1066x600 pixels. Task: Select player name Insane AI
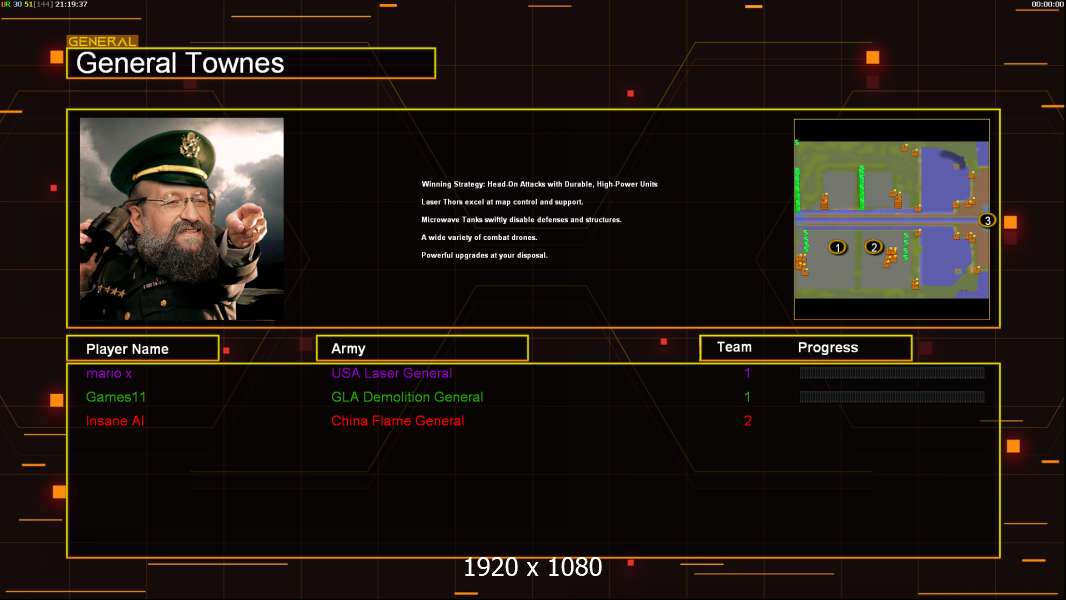tap(115, 421)
